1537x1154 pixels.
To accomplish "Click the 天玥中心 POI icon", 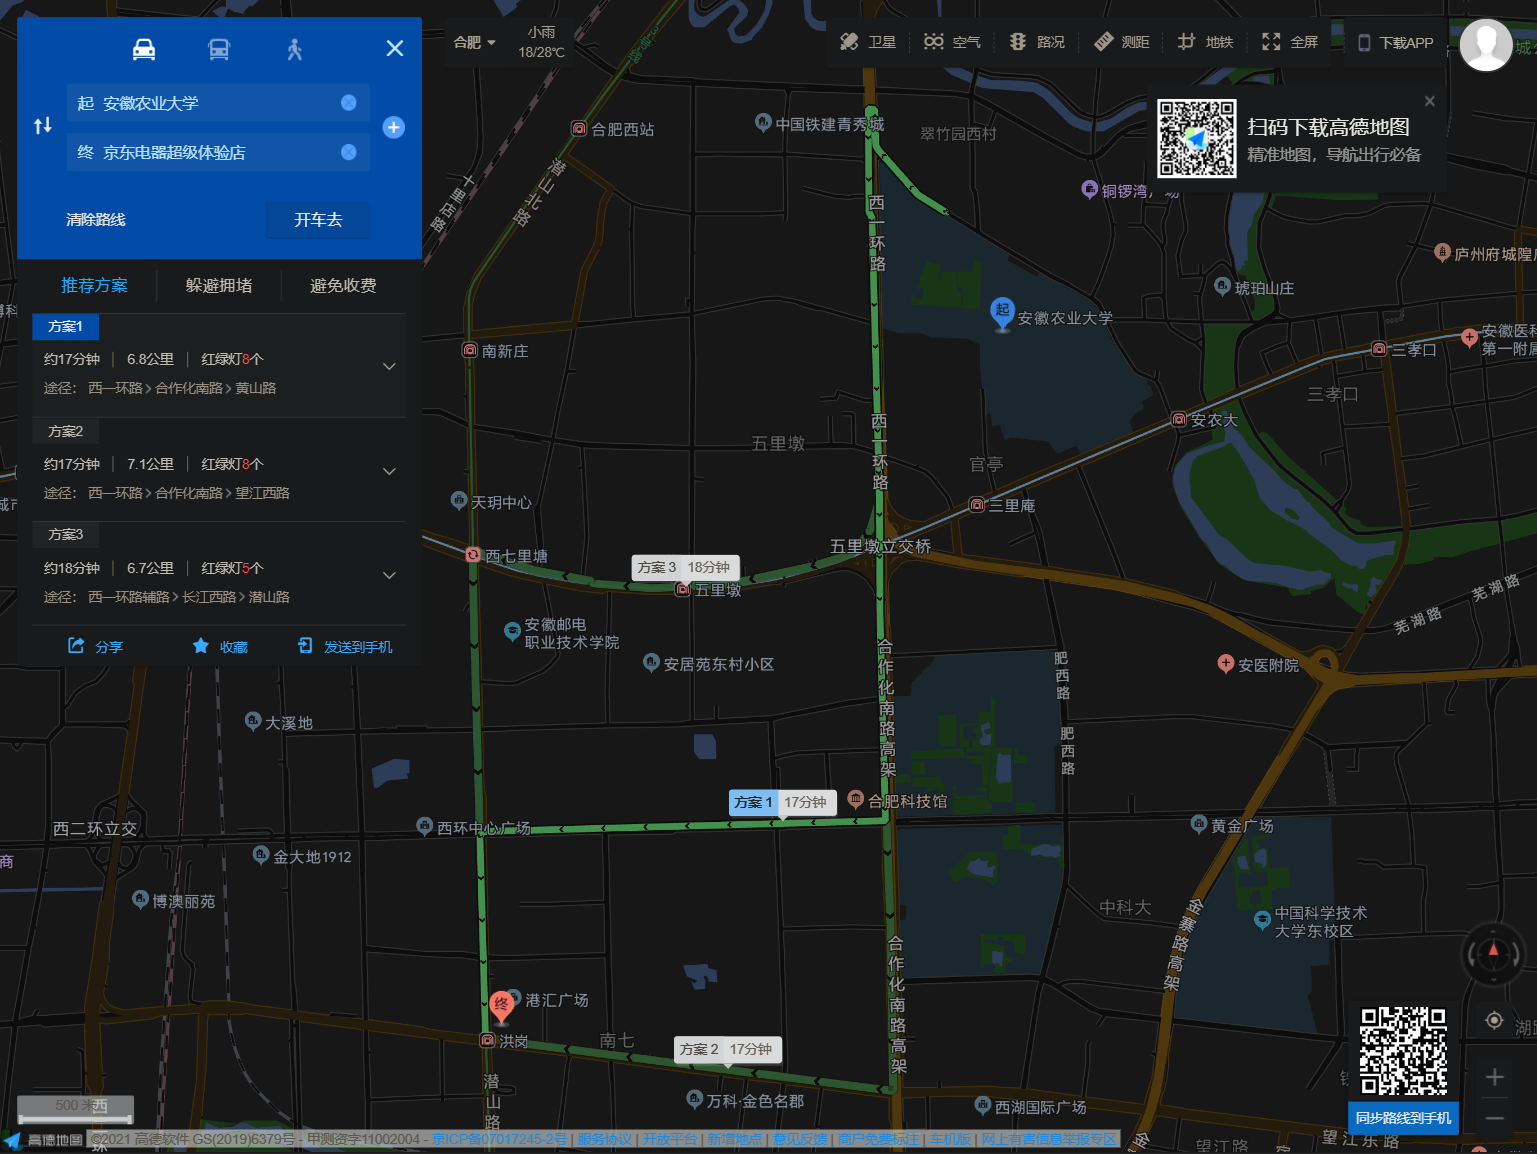I will (459, 500).
